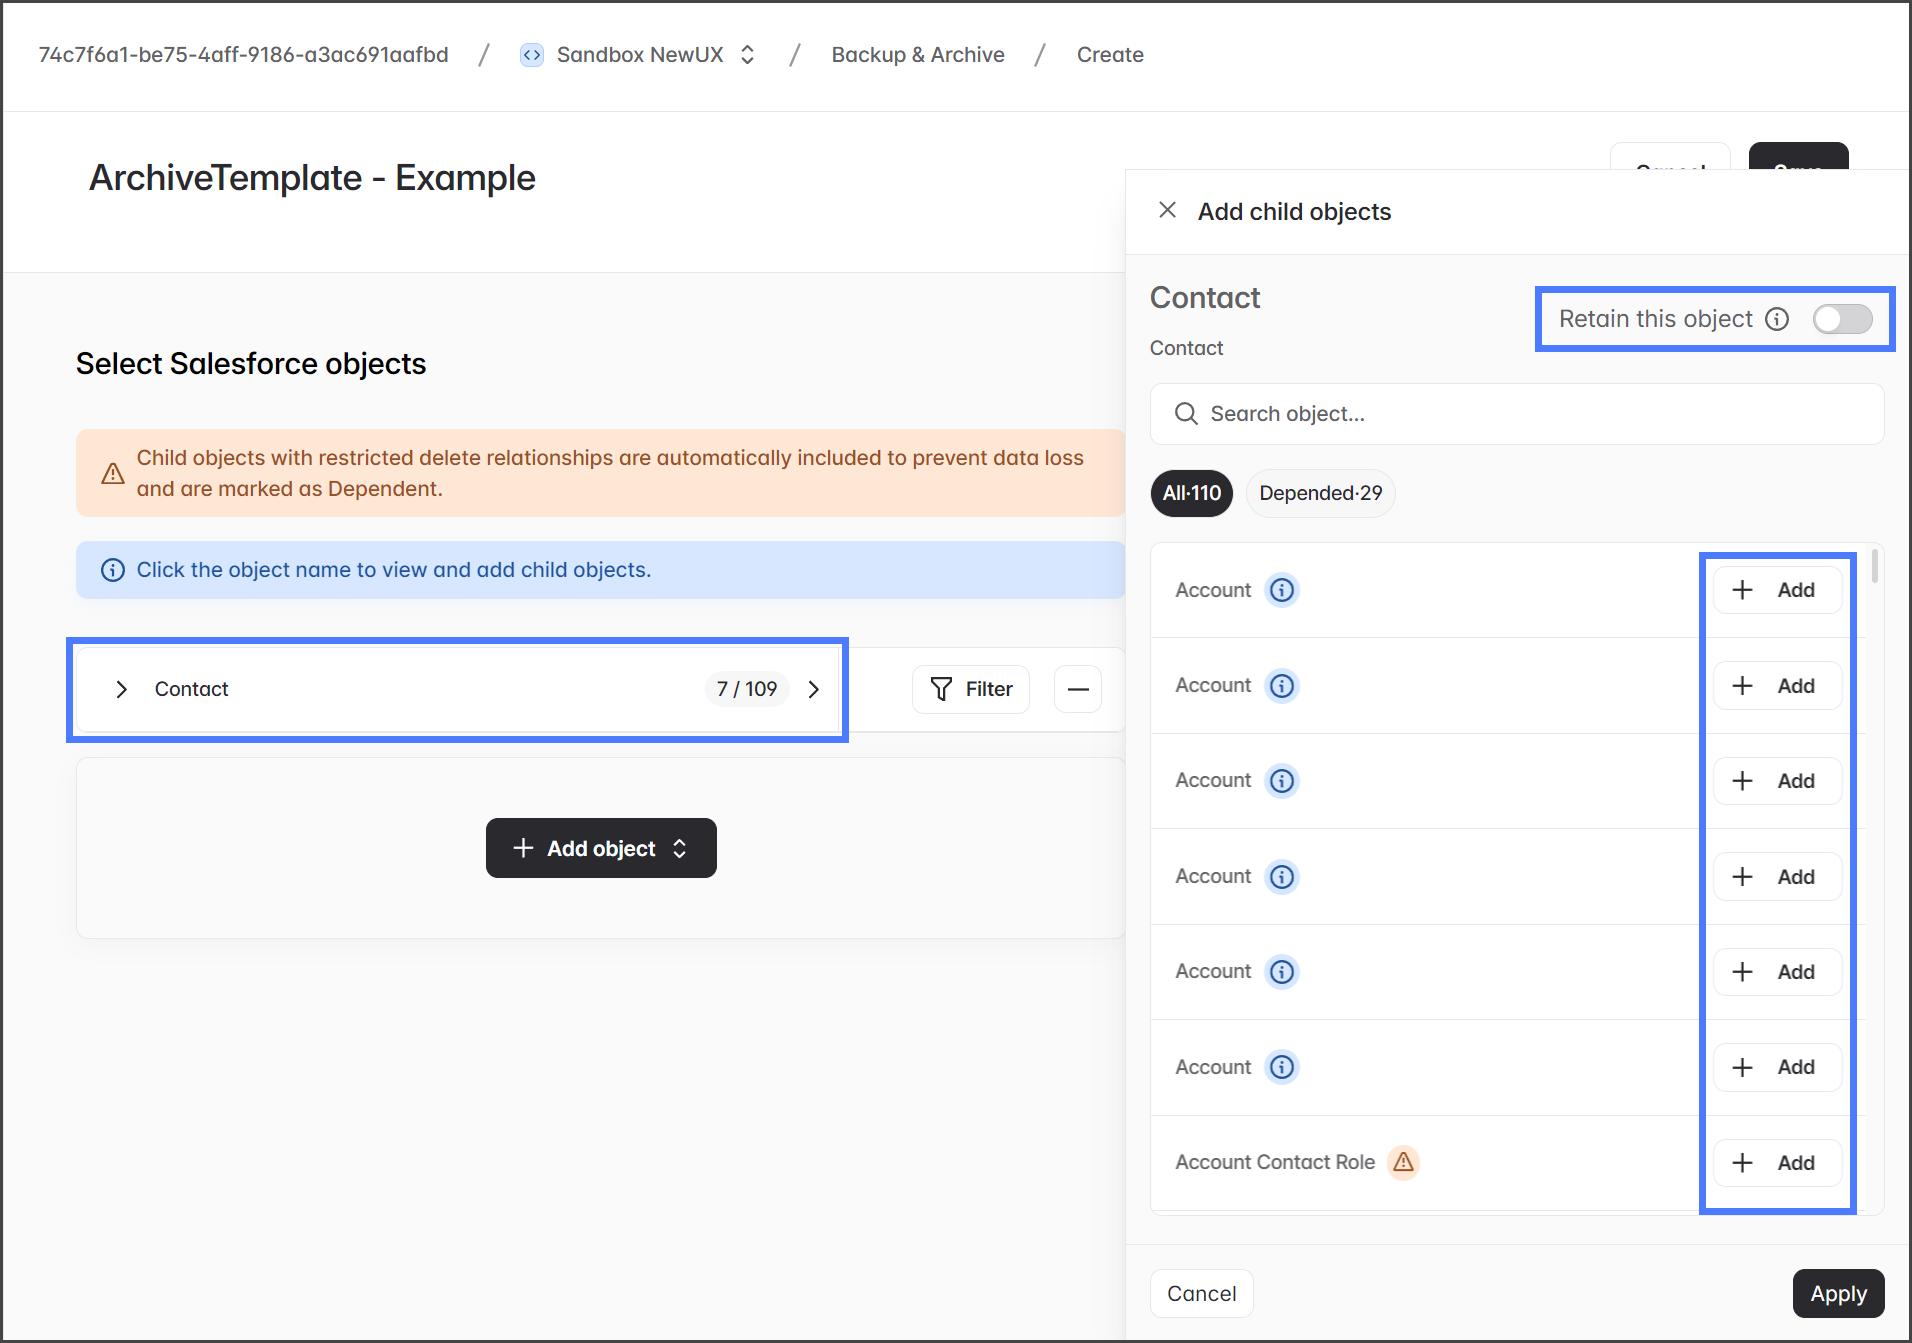This screenshot has width=1912, height=1343.
Task: Click info icon beside last Account row
Action: point(1281,1067)
